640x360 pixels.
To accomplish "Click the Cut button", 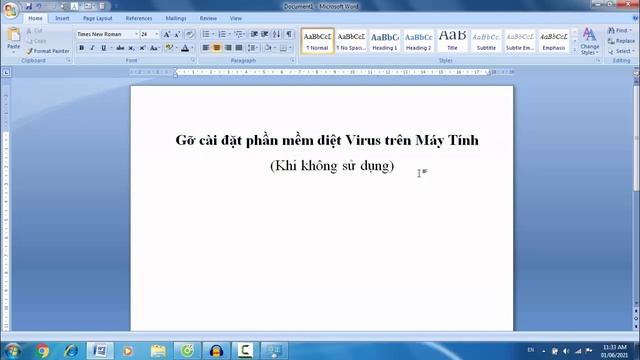I will click(34, 31).
